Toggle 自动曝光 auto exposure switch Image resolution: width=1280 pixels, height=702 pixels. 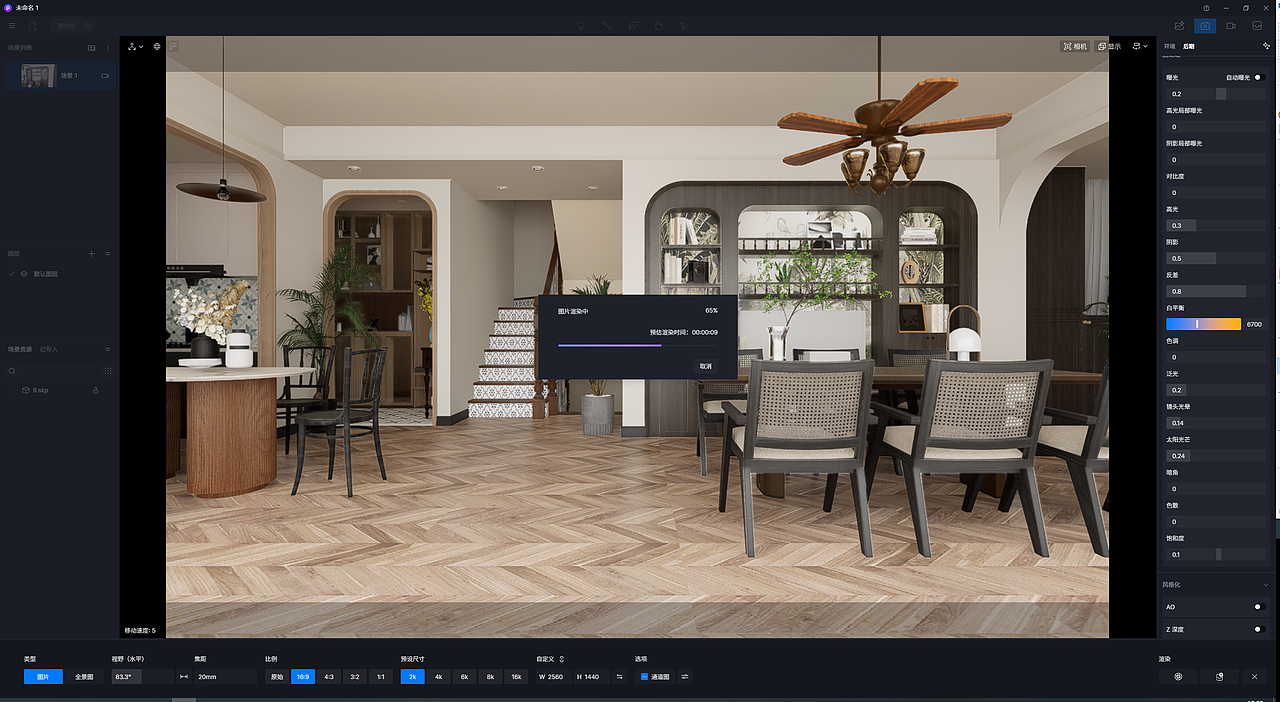(x=1259, y=77)
